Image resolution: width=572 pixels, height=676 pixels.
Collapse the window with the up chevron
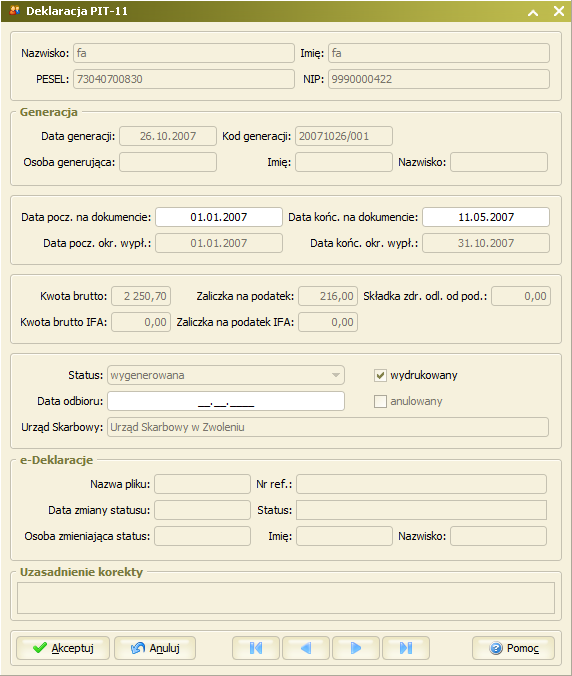point(533,12)
